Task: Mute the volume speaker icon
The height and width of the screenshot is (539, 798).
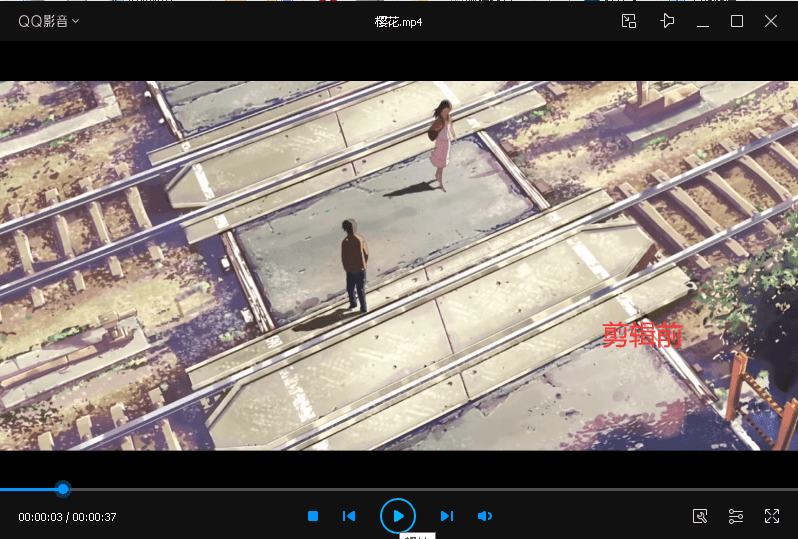Action: [x=484, y=516]
